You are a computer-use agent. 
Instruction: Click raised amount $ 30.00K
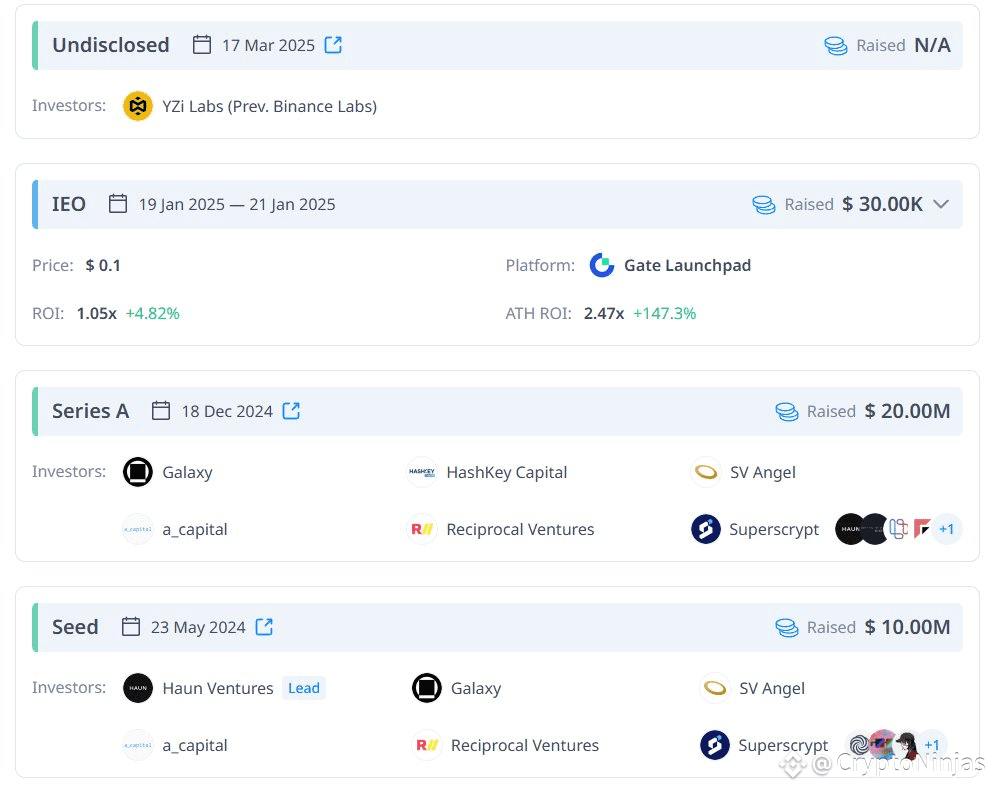[x=883, y=204]
